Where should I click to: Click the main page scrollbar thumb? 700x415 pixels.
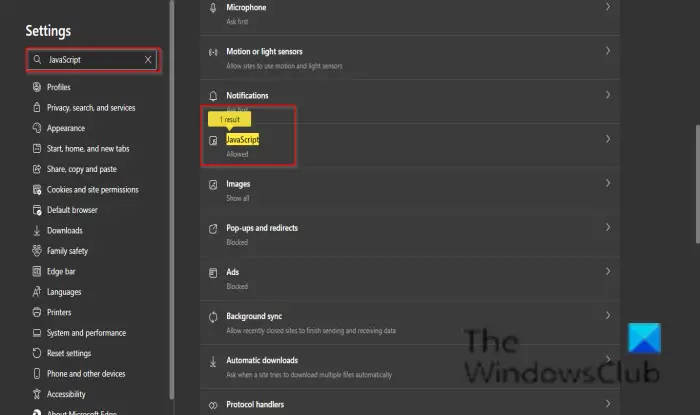(x=697, y=184)
